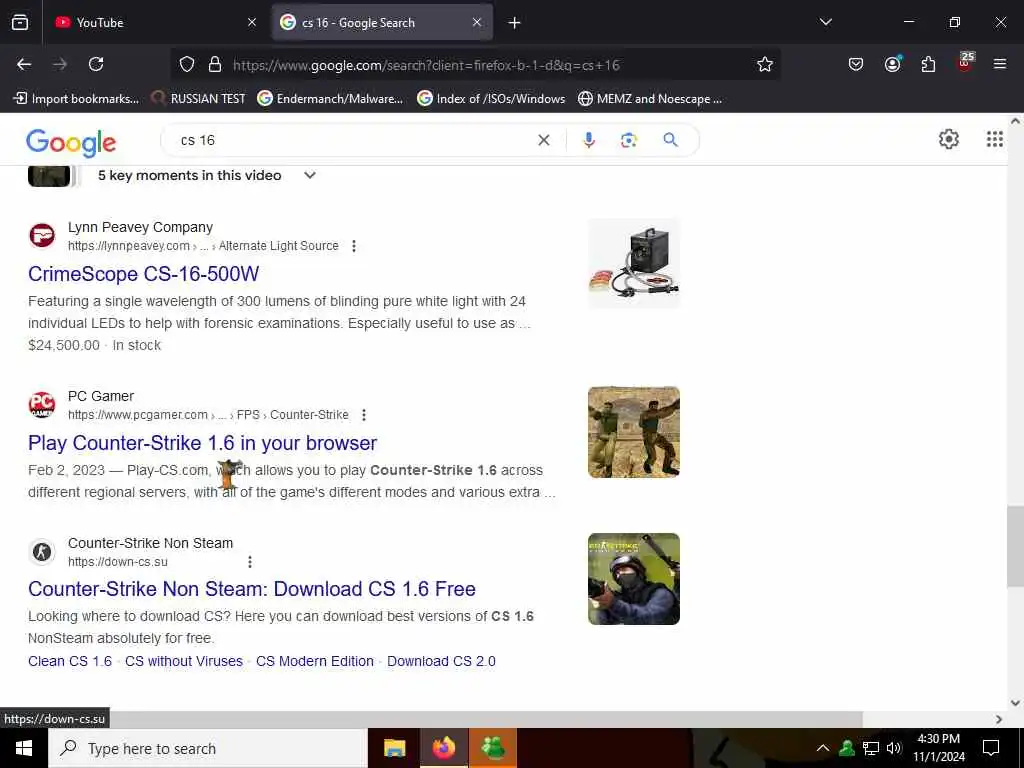Open the Firefox hamburger menu
The width and height of the screenshot is (1024, 768).
point(1000,64)
